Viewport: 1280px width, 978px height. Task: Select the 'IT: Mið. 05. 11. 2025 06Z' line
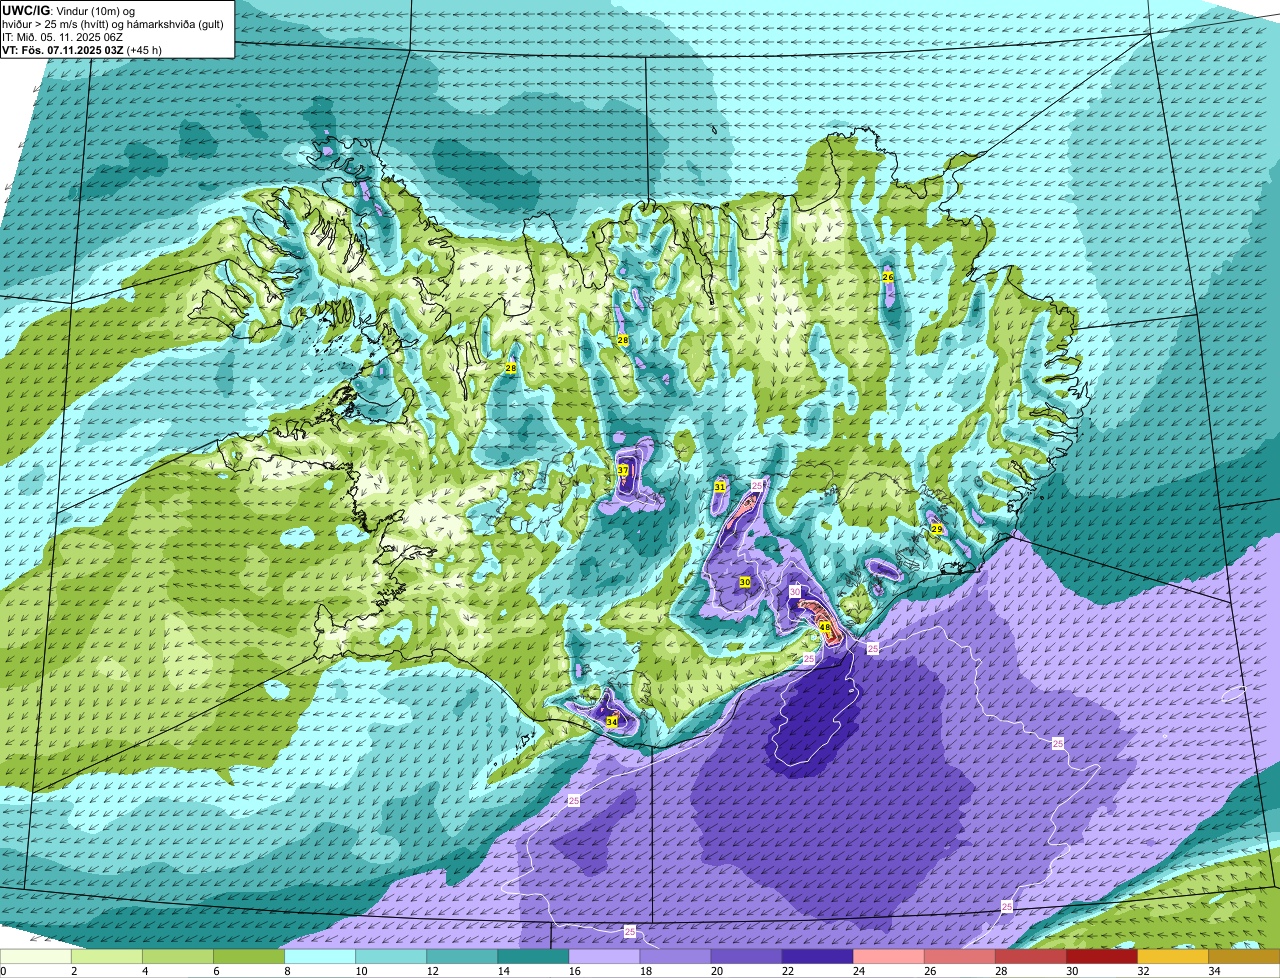(x=62, y=38)
